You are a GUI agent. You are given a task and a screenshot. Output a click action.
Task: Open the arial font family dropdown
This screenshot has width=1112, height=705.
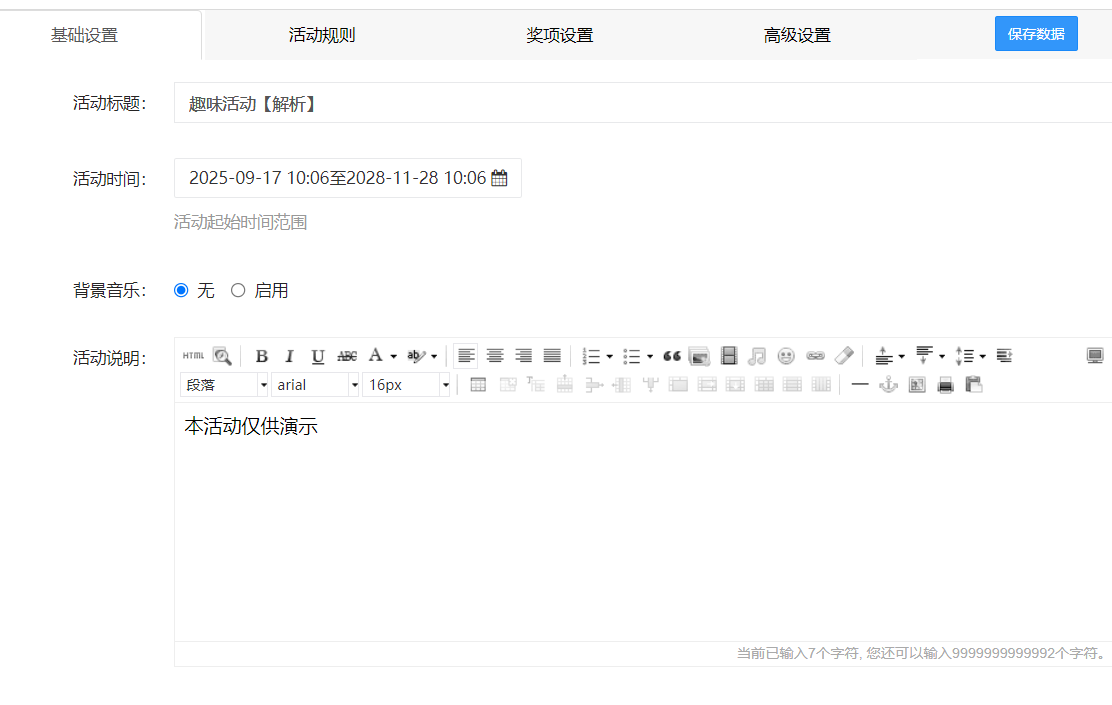click(x=315, y=384)
